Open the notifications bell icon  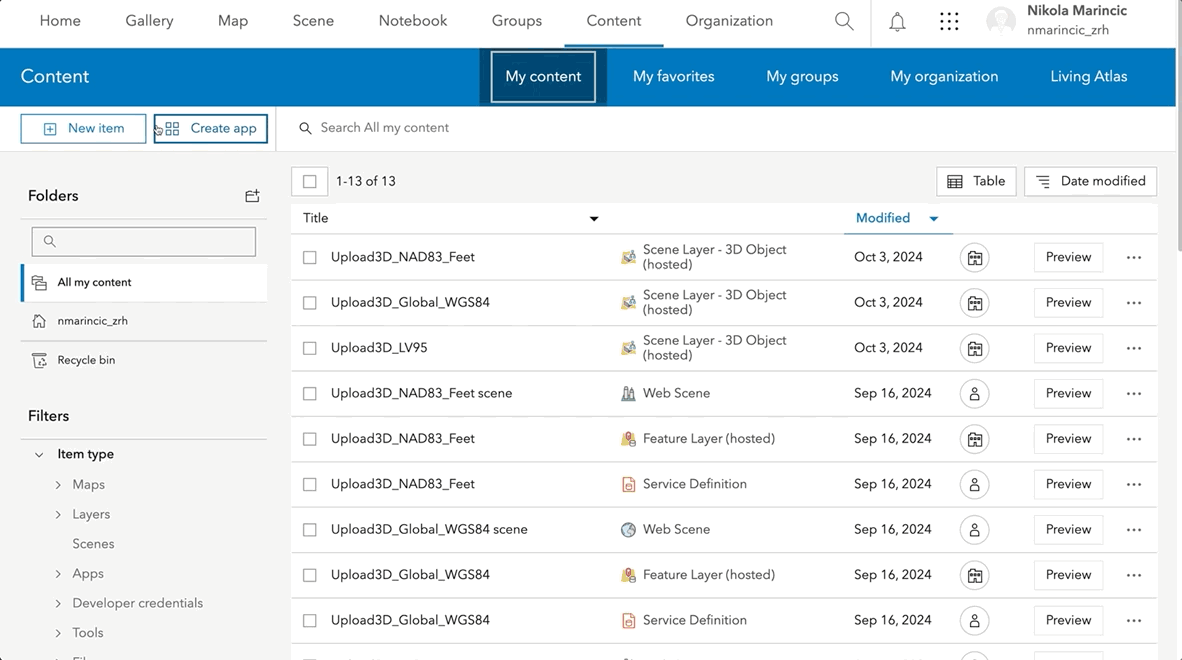(897, 22)
